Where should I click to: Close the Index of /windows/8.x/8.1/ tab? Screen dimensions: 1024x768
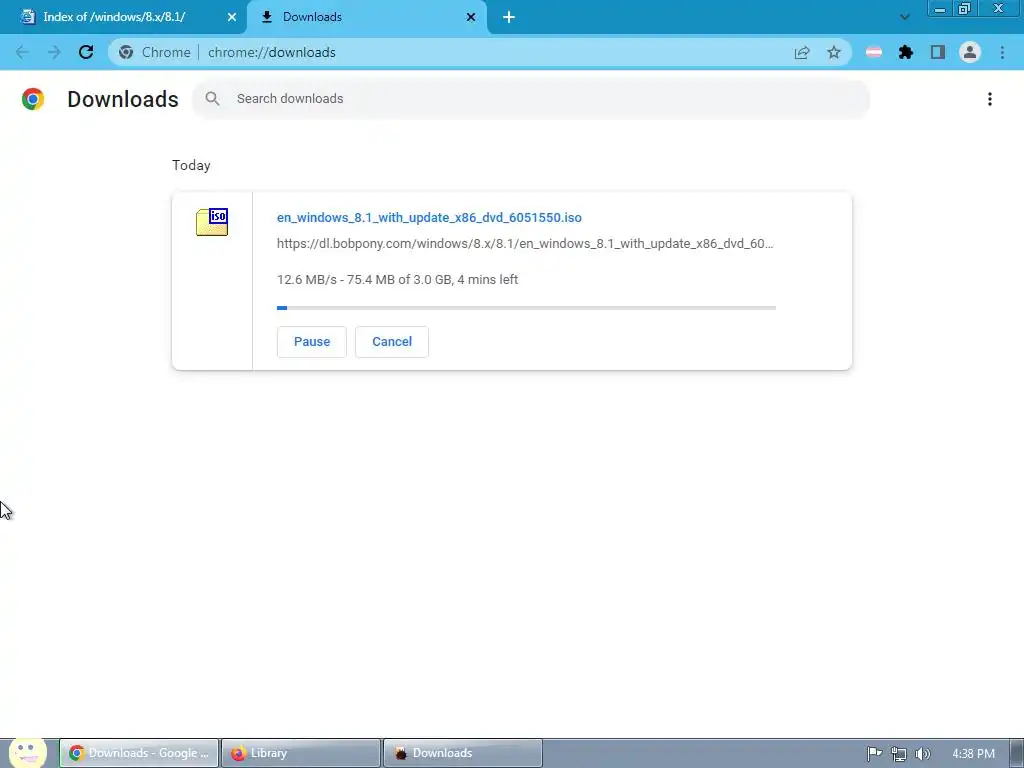pyautogui.click(x=232, y=18)
